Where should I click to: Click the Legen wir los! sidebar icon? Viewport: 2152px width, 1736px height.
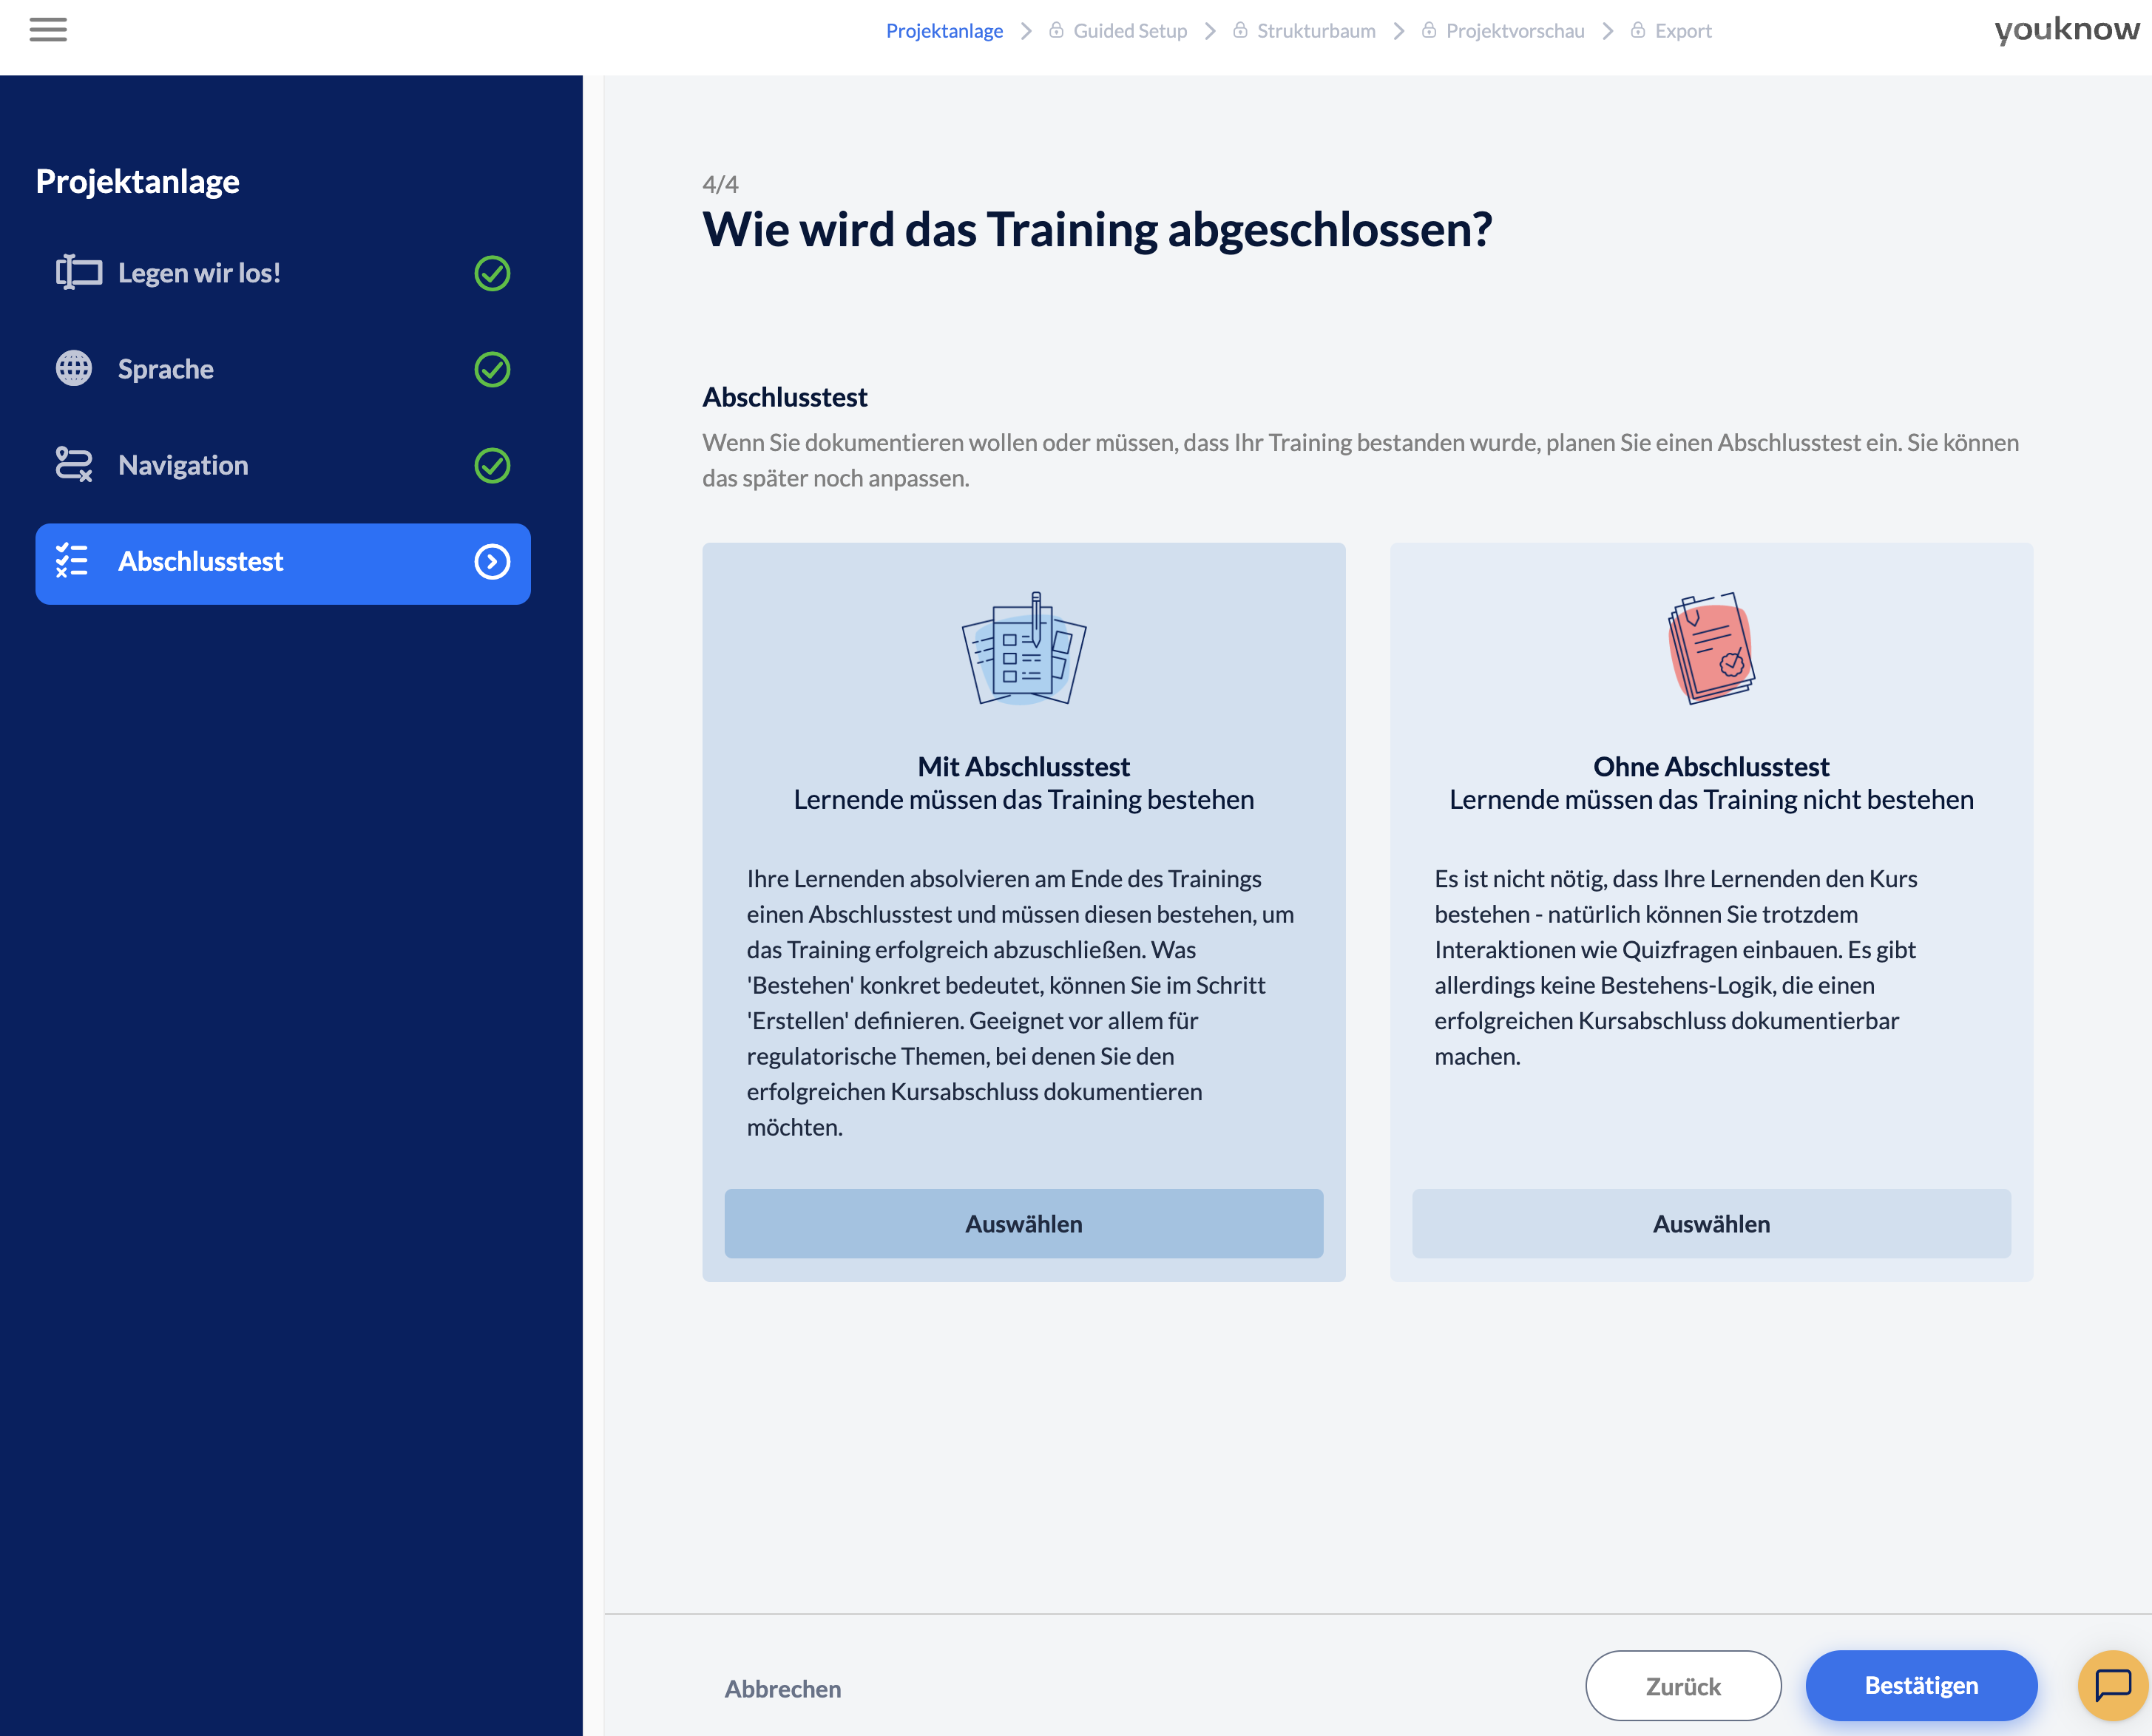(78, 272)
